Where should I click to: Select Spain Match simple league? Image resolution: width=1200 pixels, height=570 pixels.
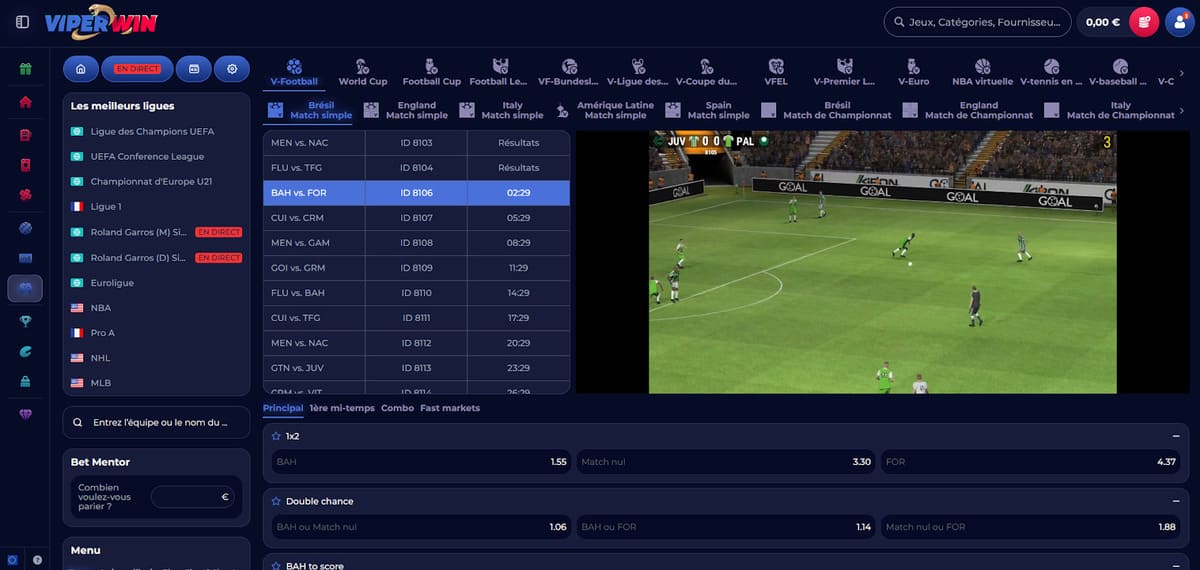click(707, 110)
